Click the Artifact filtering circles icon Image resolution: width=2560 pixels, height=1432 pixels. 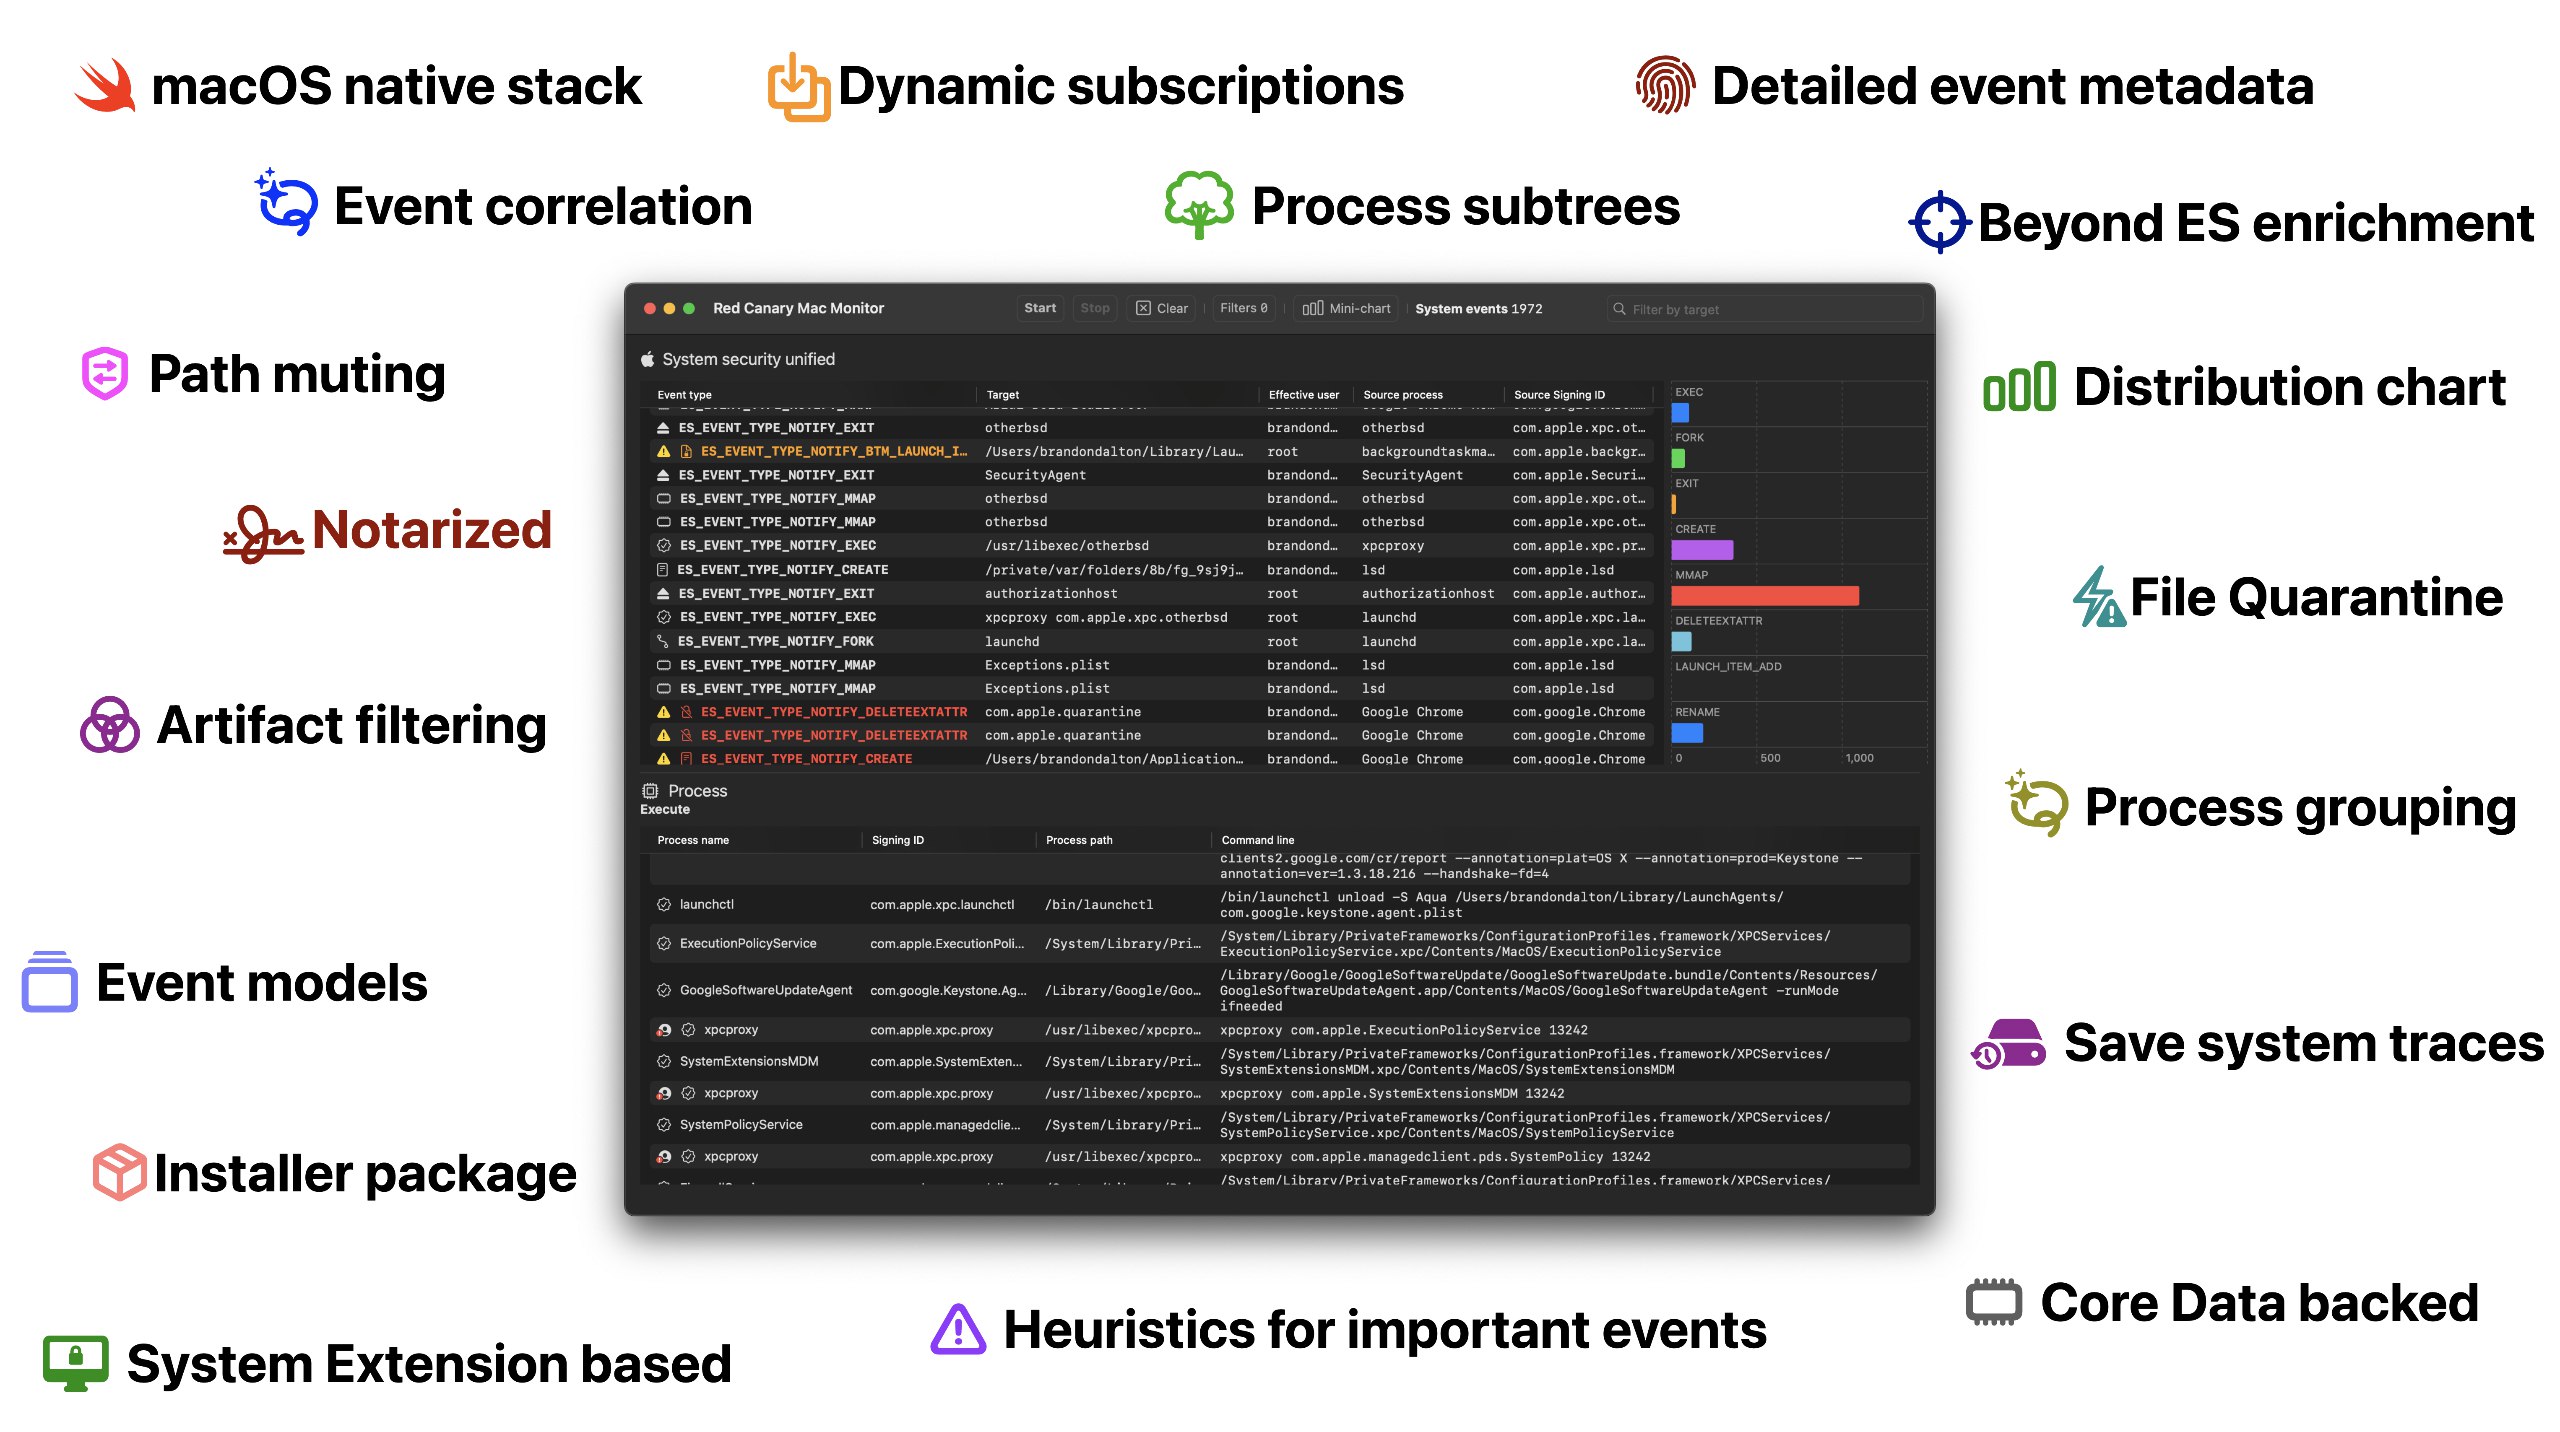(x=109, y=725)
